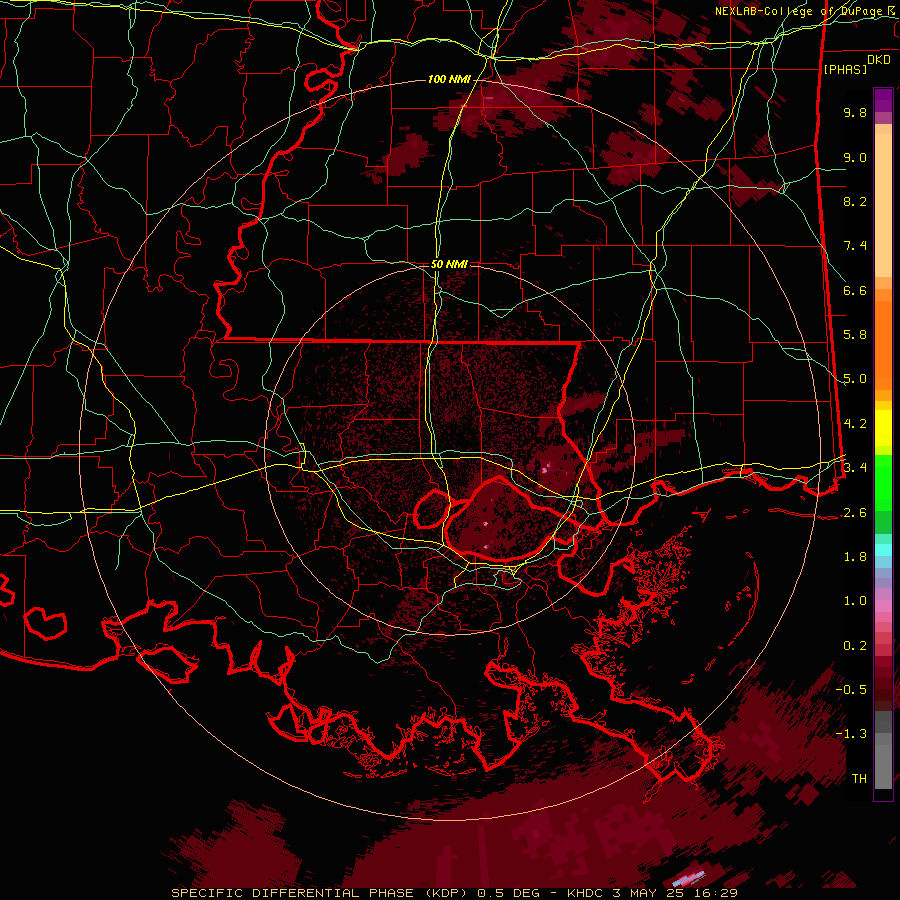Pick the bright green color bar segment
The height and width of the screenshot is (900, 900).
883,482
